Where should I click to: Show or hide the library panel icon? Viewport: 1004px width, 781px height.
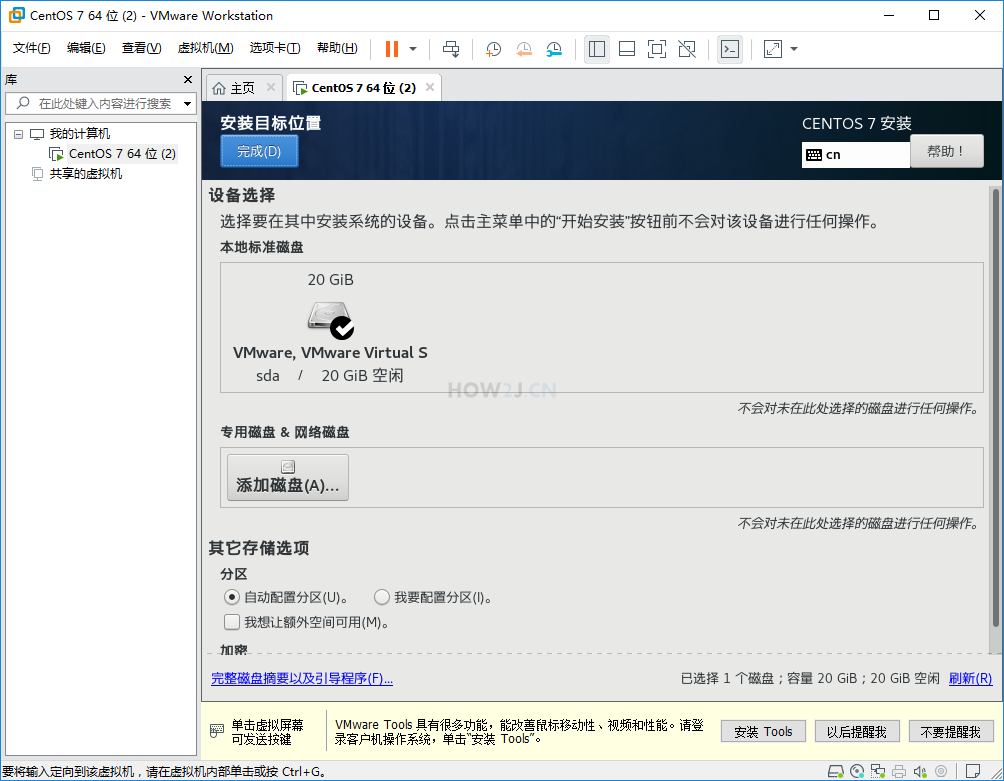[597, 48]
